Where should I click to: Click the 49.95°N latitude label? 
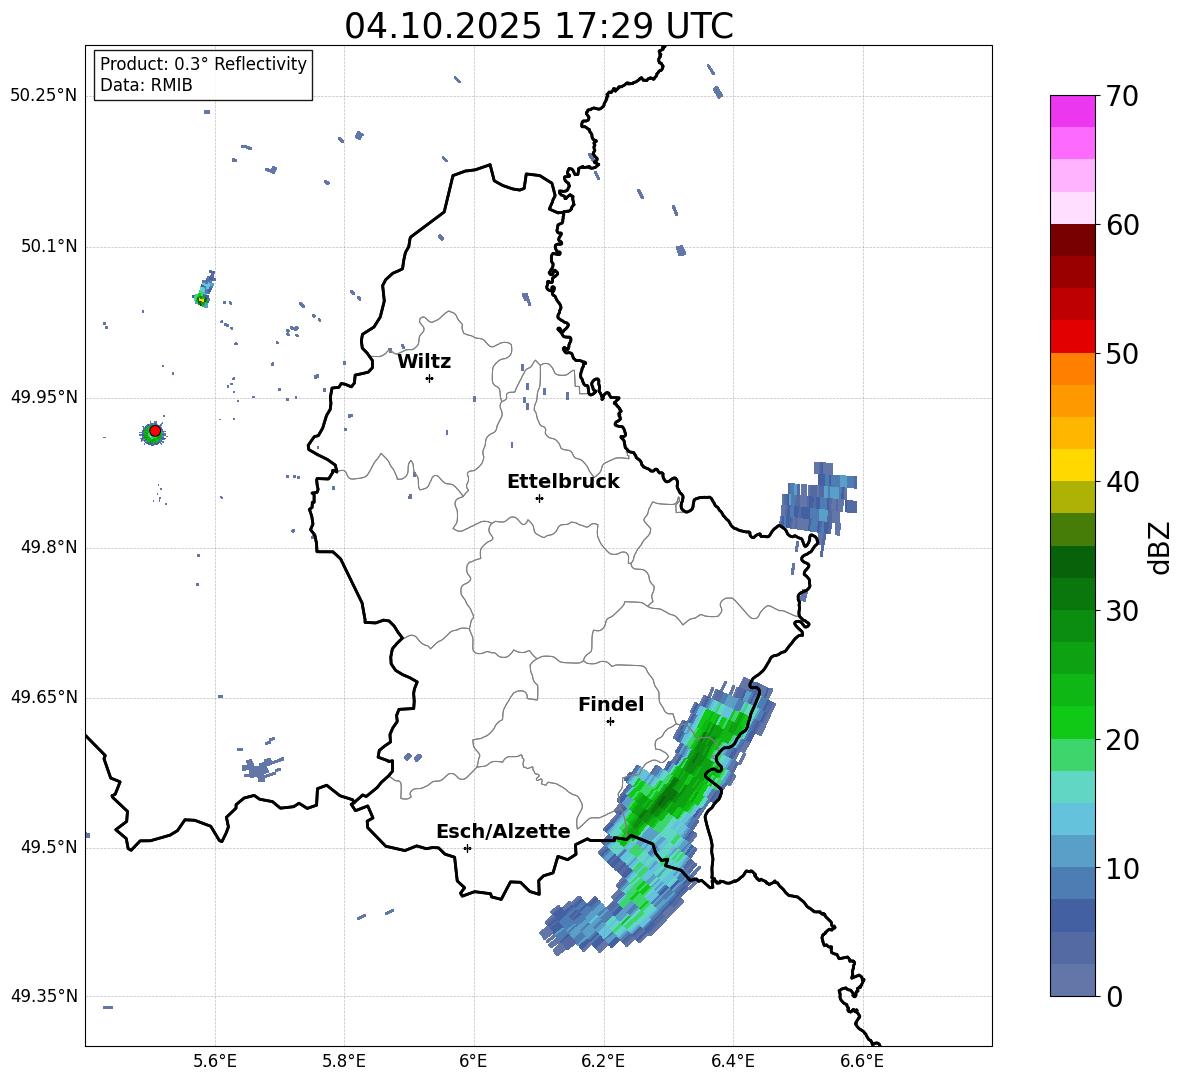coord(44,397)
